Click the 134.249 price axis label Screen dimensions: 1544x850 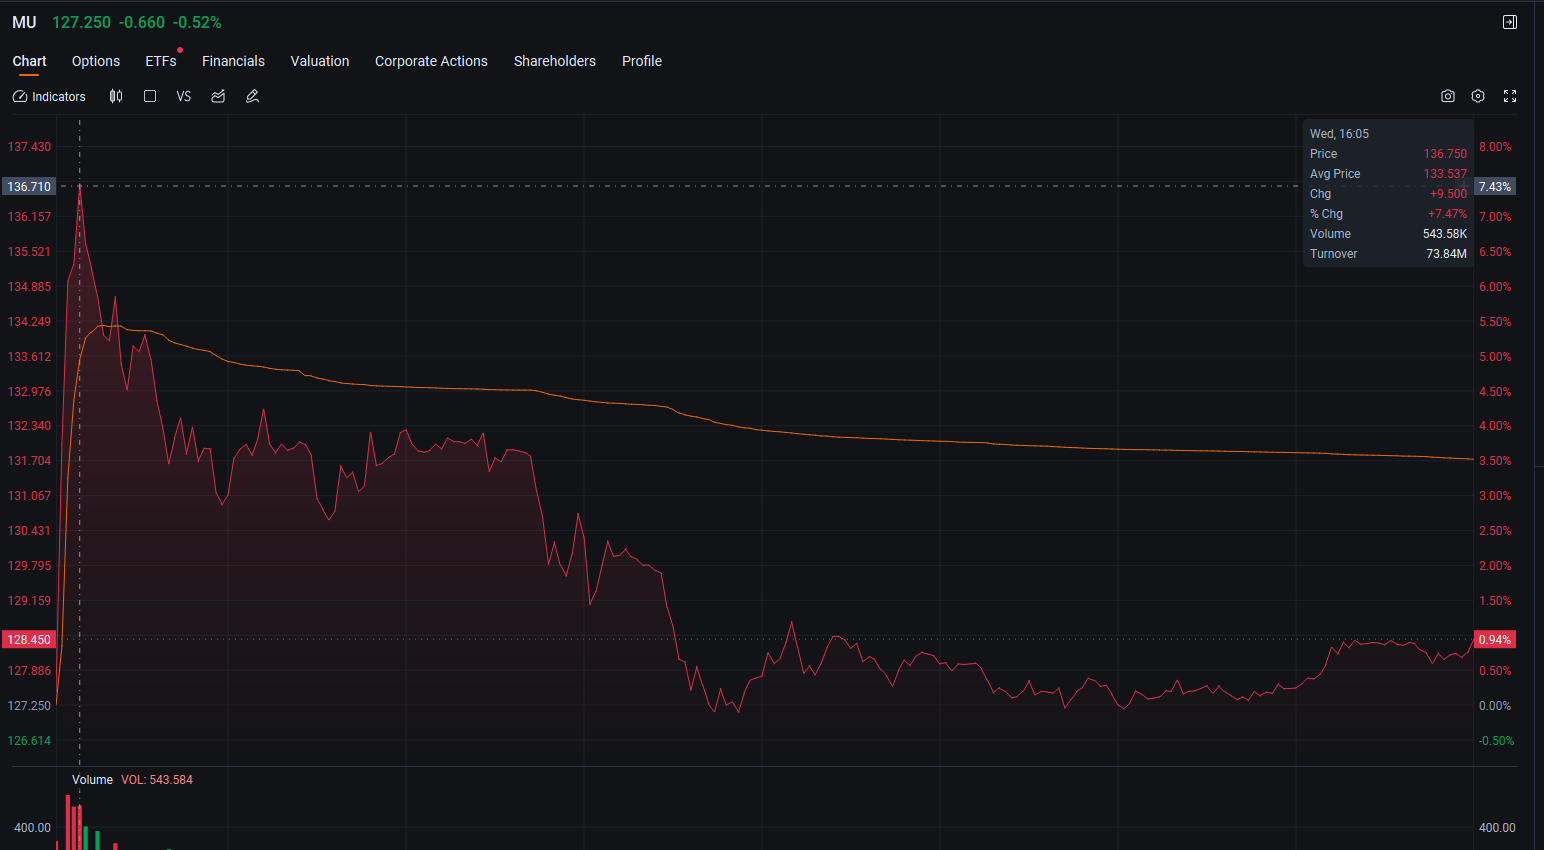click(x=29, y=322)
